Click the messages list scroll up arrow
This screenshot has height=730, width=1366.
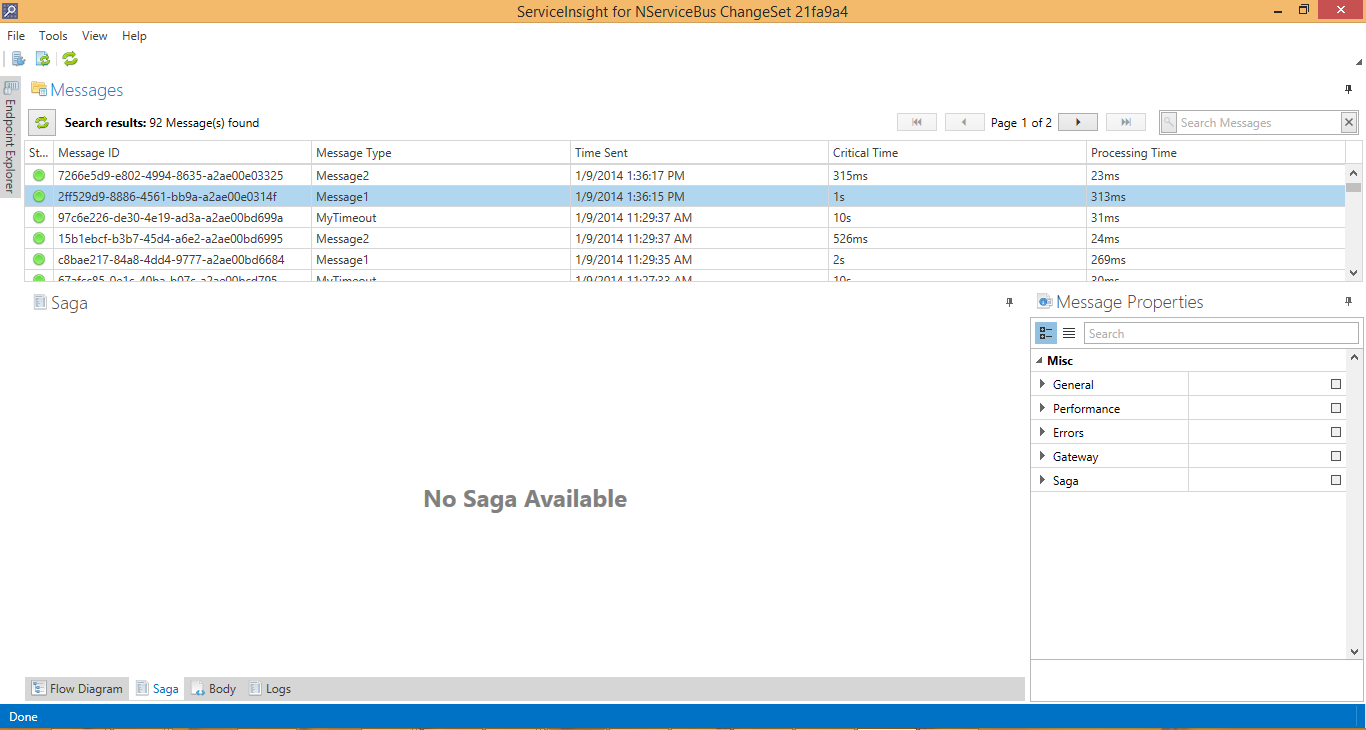(1354, 175)
